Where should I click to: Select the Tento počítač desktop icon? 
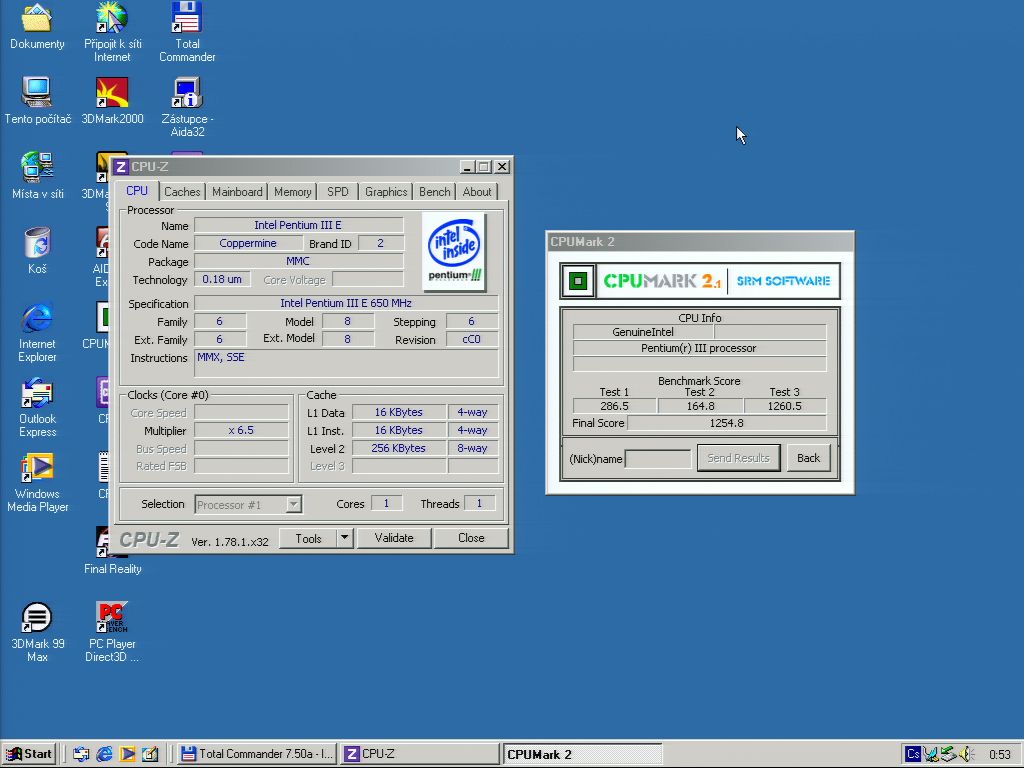point(37,101)
